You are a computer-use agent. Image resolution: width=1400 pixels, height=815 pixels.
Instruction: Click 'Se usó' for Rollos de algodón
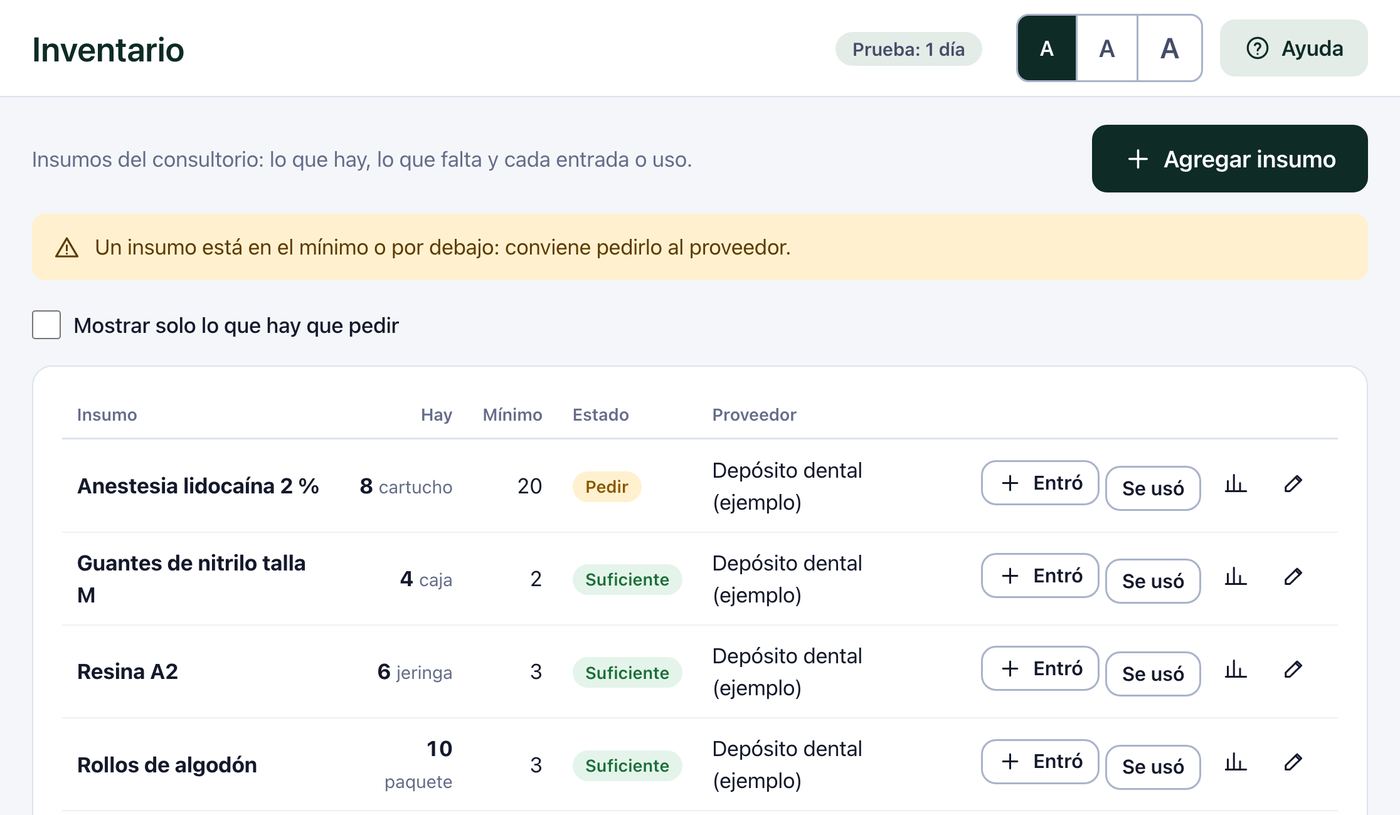pos(1153,767)
